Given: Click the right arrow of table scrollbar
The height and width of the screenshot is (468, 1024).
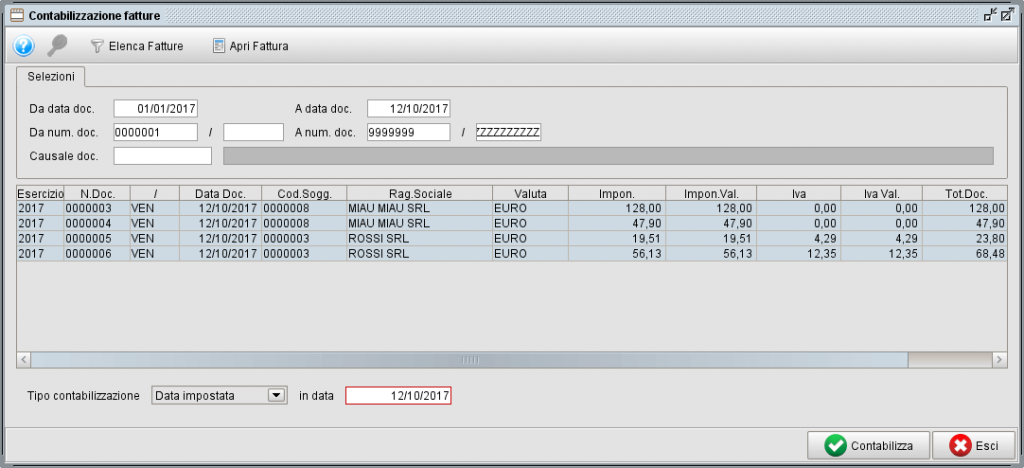Looking at the screenshot, I should point(998,359).
